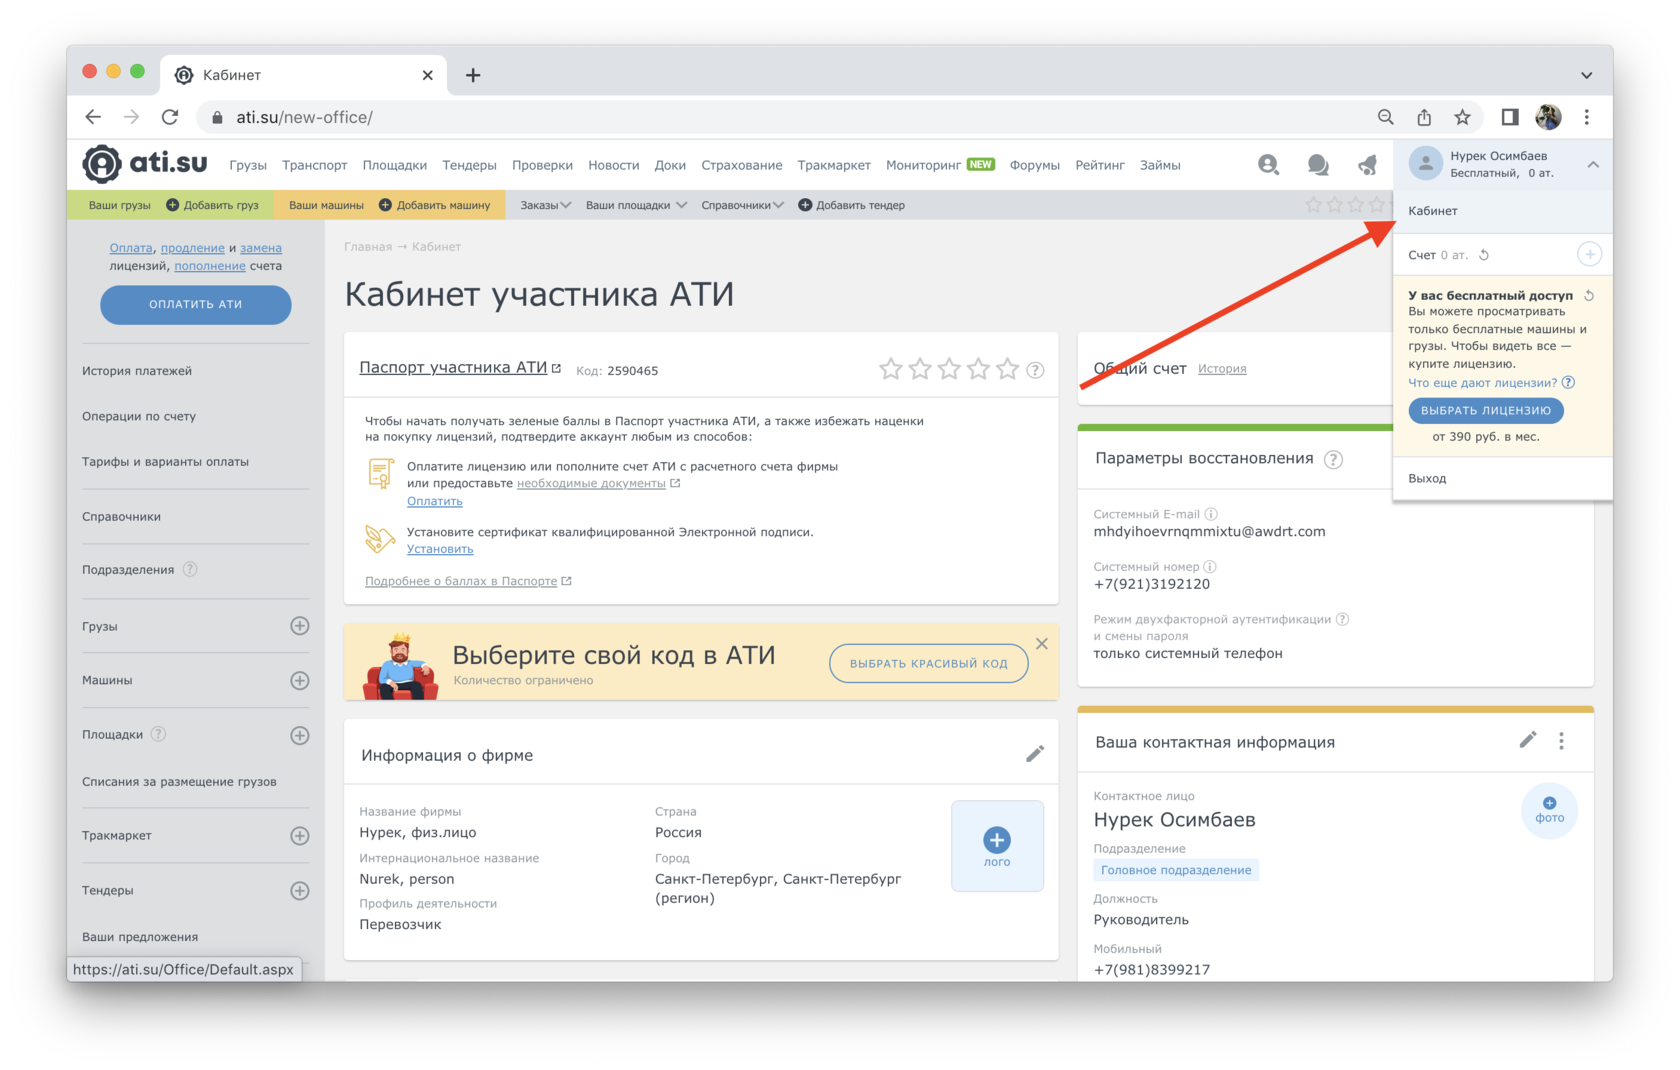Click the browser address bar
Screen dimensions: 1680x1070
click(x=785, y=117)
